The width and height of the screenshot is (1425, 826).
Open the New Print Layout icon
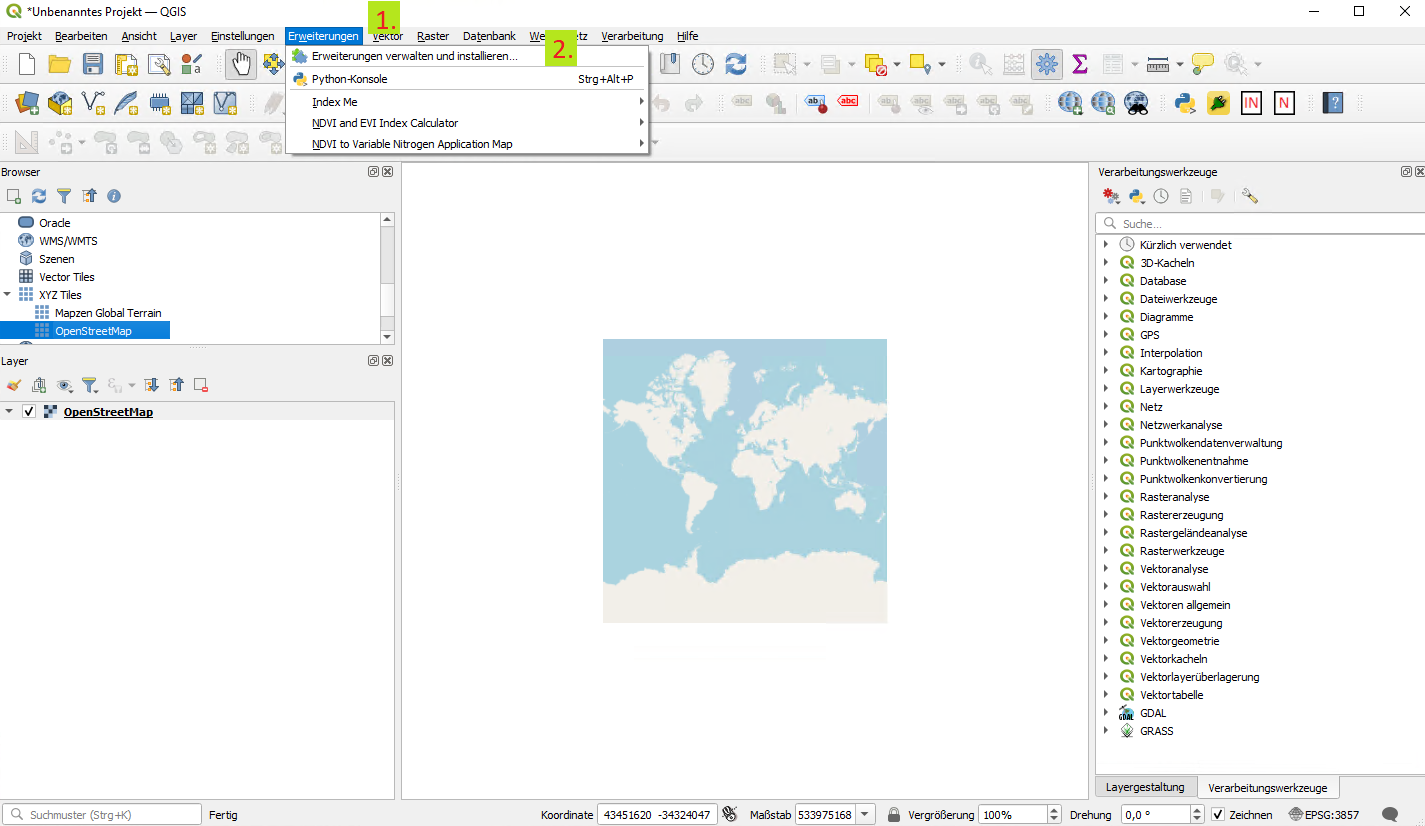click(x=126, y=64)
